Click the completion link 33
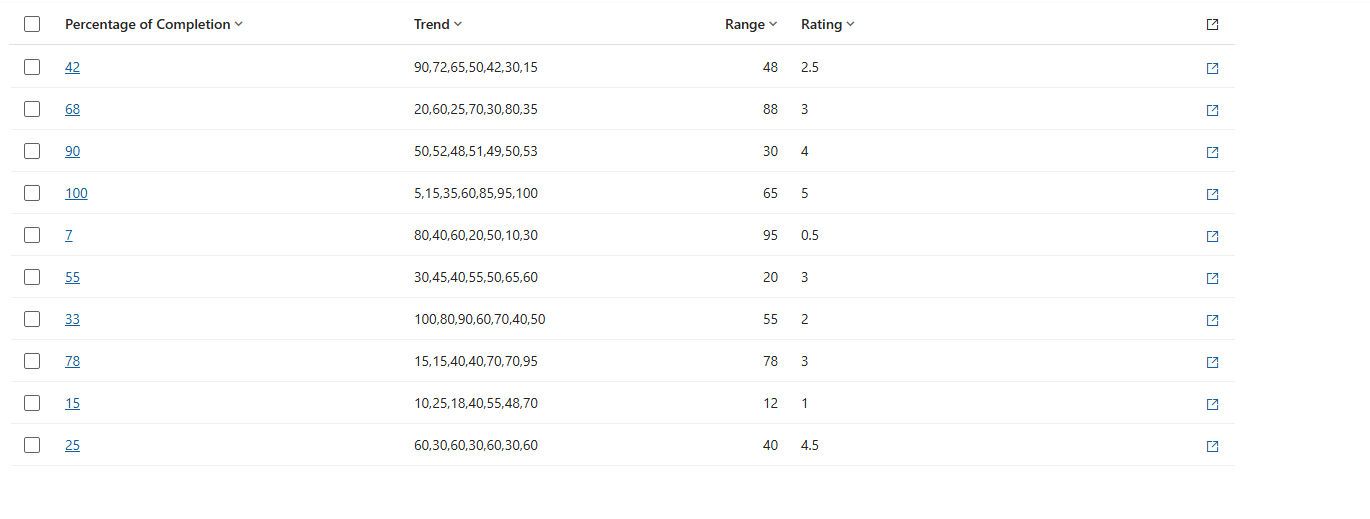 [x=72, y=319]
